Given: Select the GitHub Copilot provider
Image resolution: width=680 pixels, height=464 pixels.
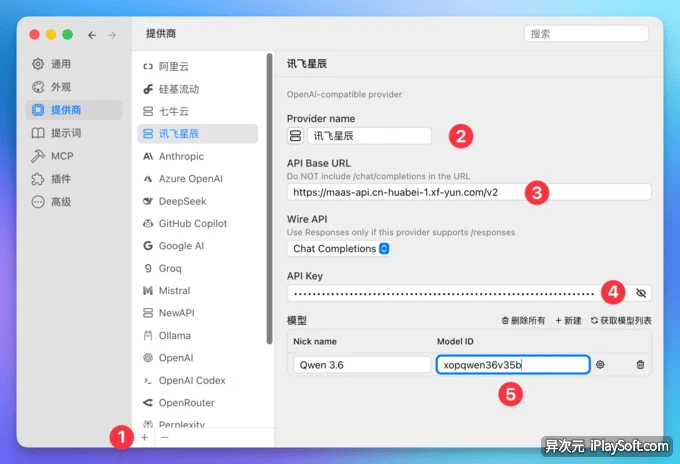Looking at the screenshot, I should tap(198, 223).
